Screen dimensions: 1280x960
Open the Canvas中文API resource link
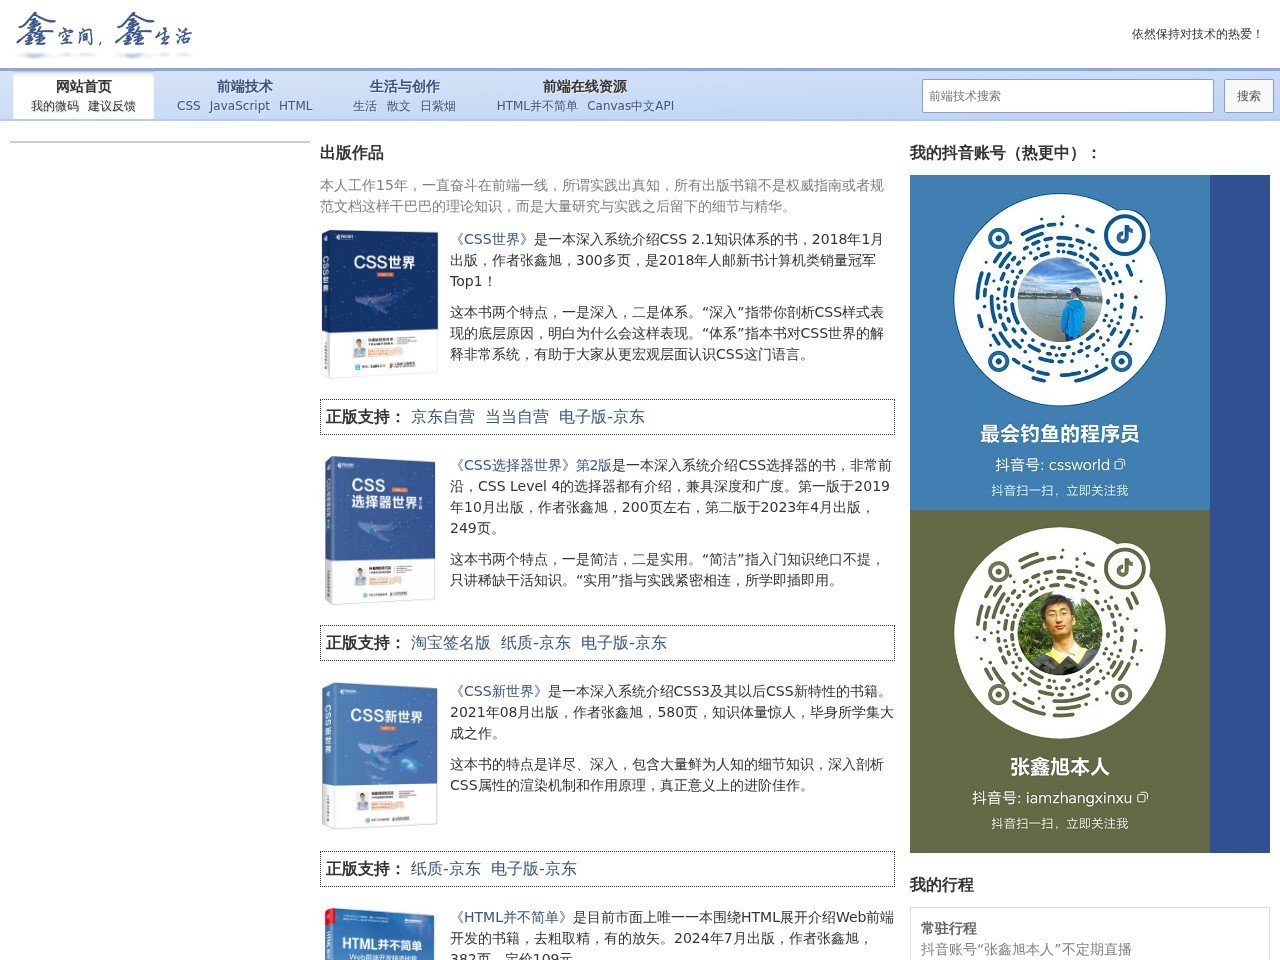click(x=630, y=106)
